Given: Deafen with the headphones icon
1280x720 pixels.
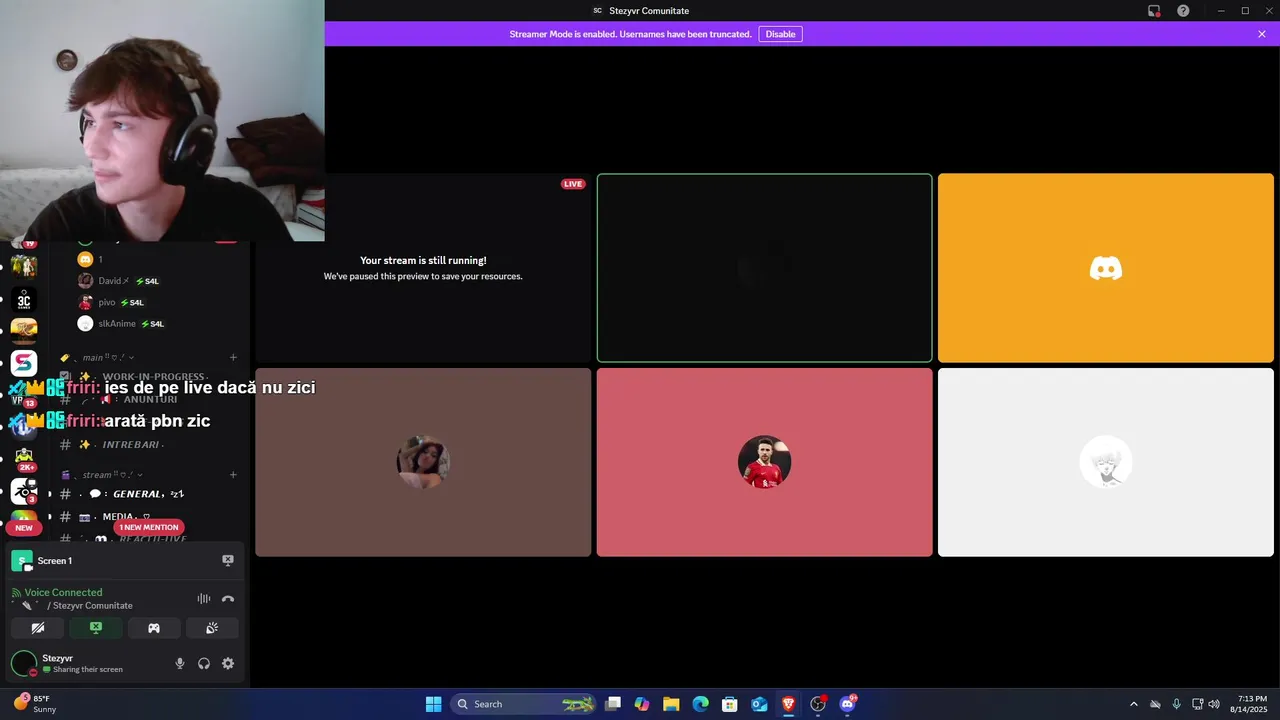Looking at the screenshot, I should click(x=204, y=663).
